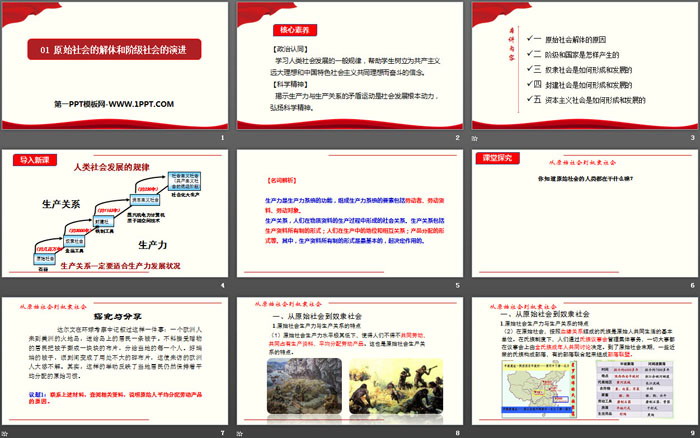Click slide number 6 label

[692, 285]
